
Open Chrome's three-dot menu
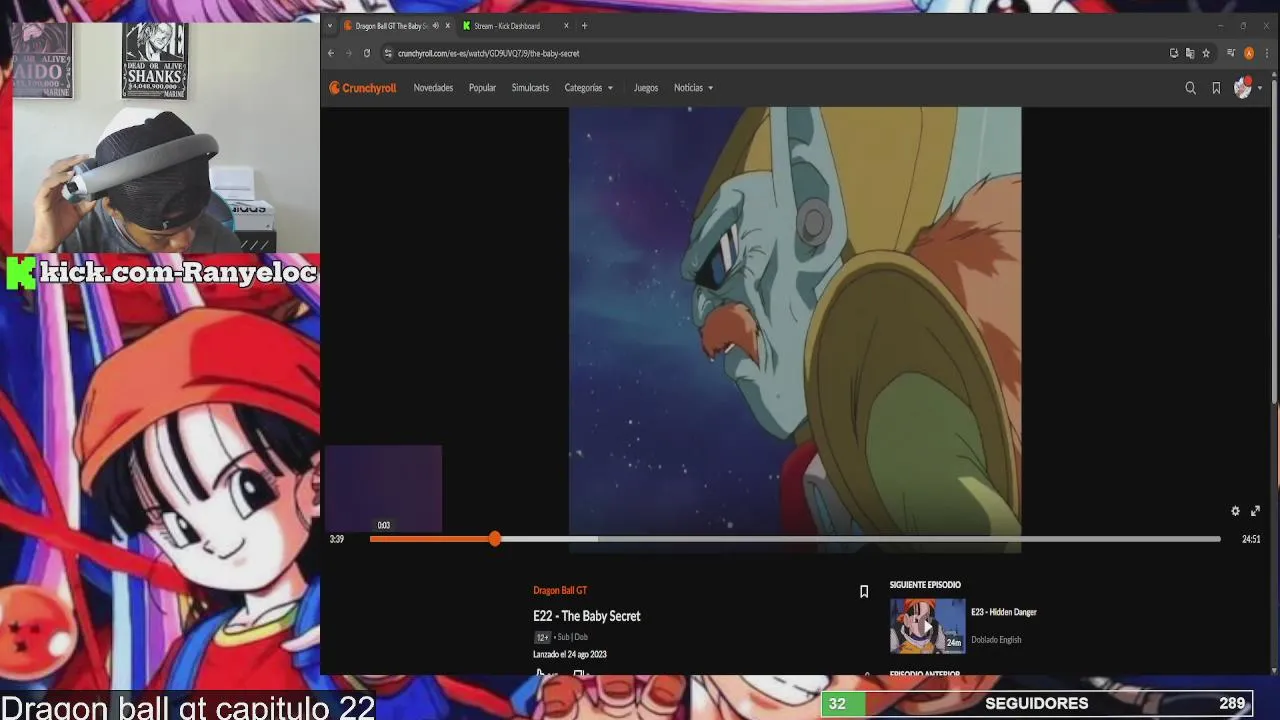point(1266,53)
